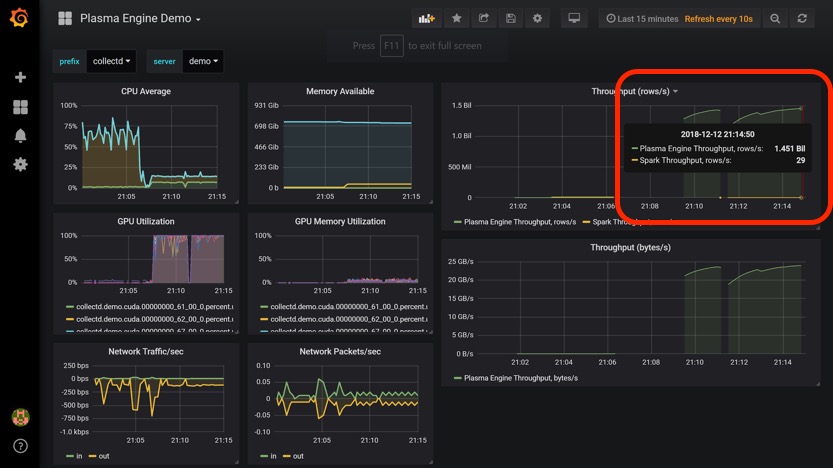Image resolution: width=833 pixels, height=468 pixels.
Task: Open the prefix collectd variable dropdown
Action: tap(111, 61)
